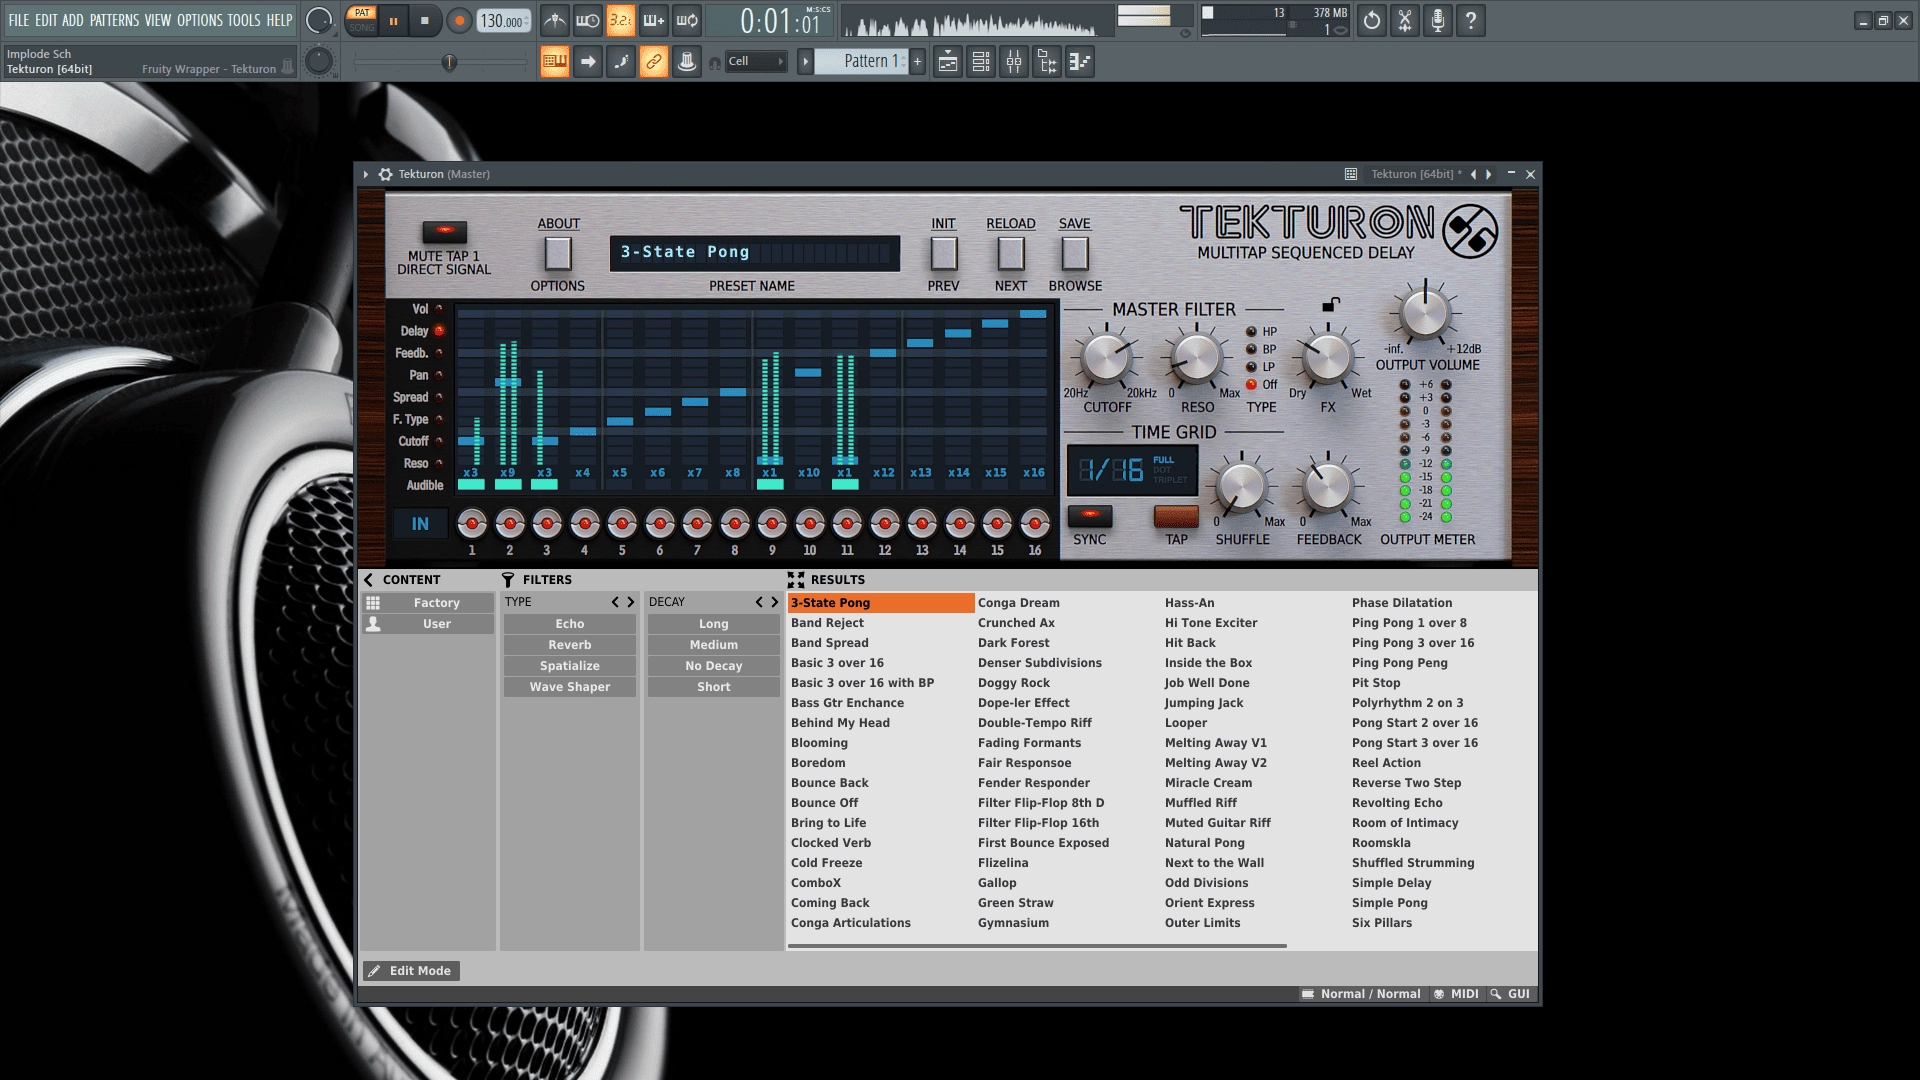The width and height of the screenshot is (1920, 1080).
Task: Open the Cell snap dropdown
Action: (756, 62)
